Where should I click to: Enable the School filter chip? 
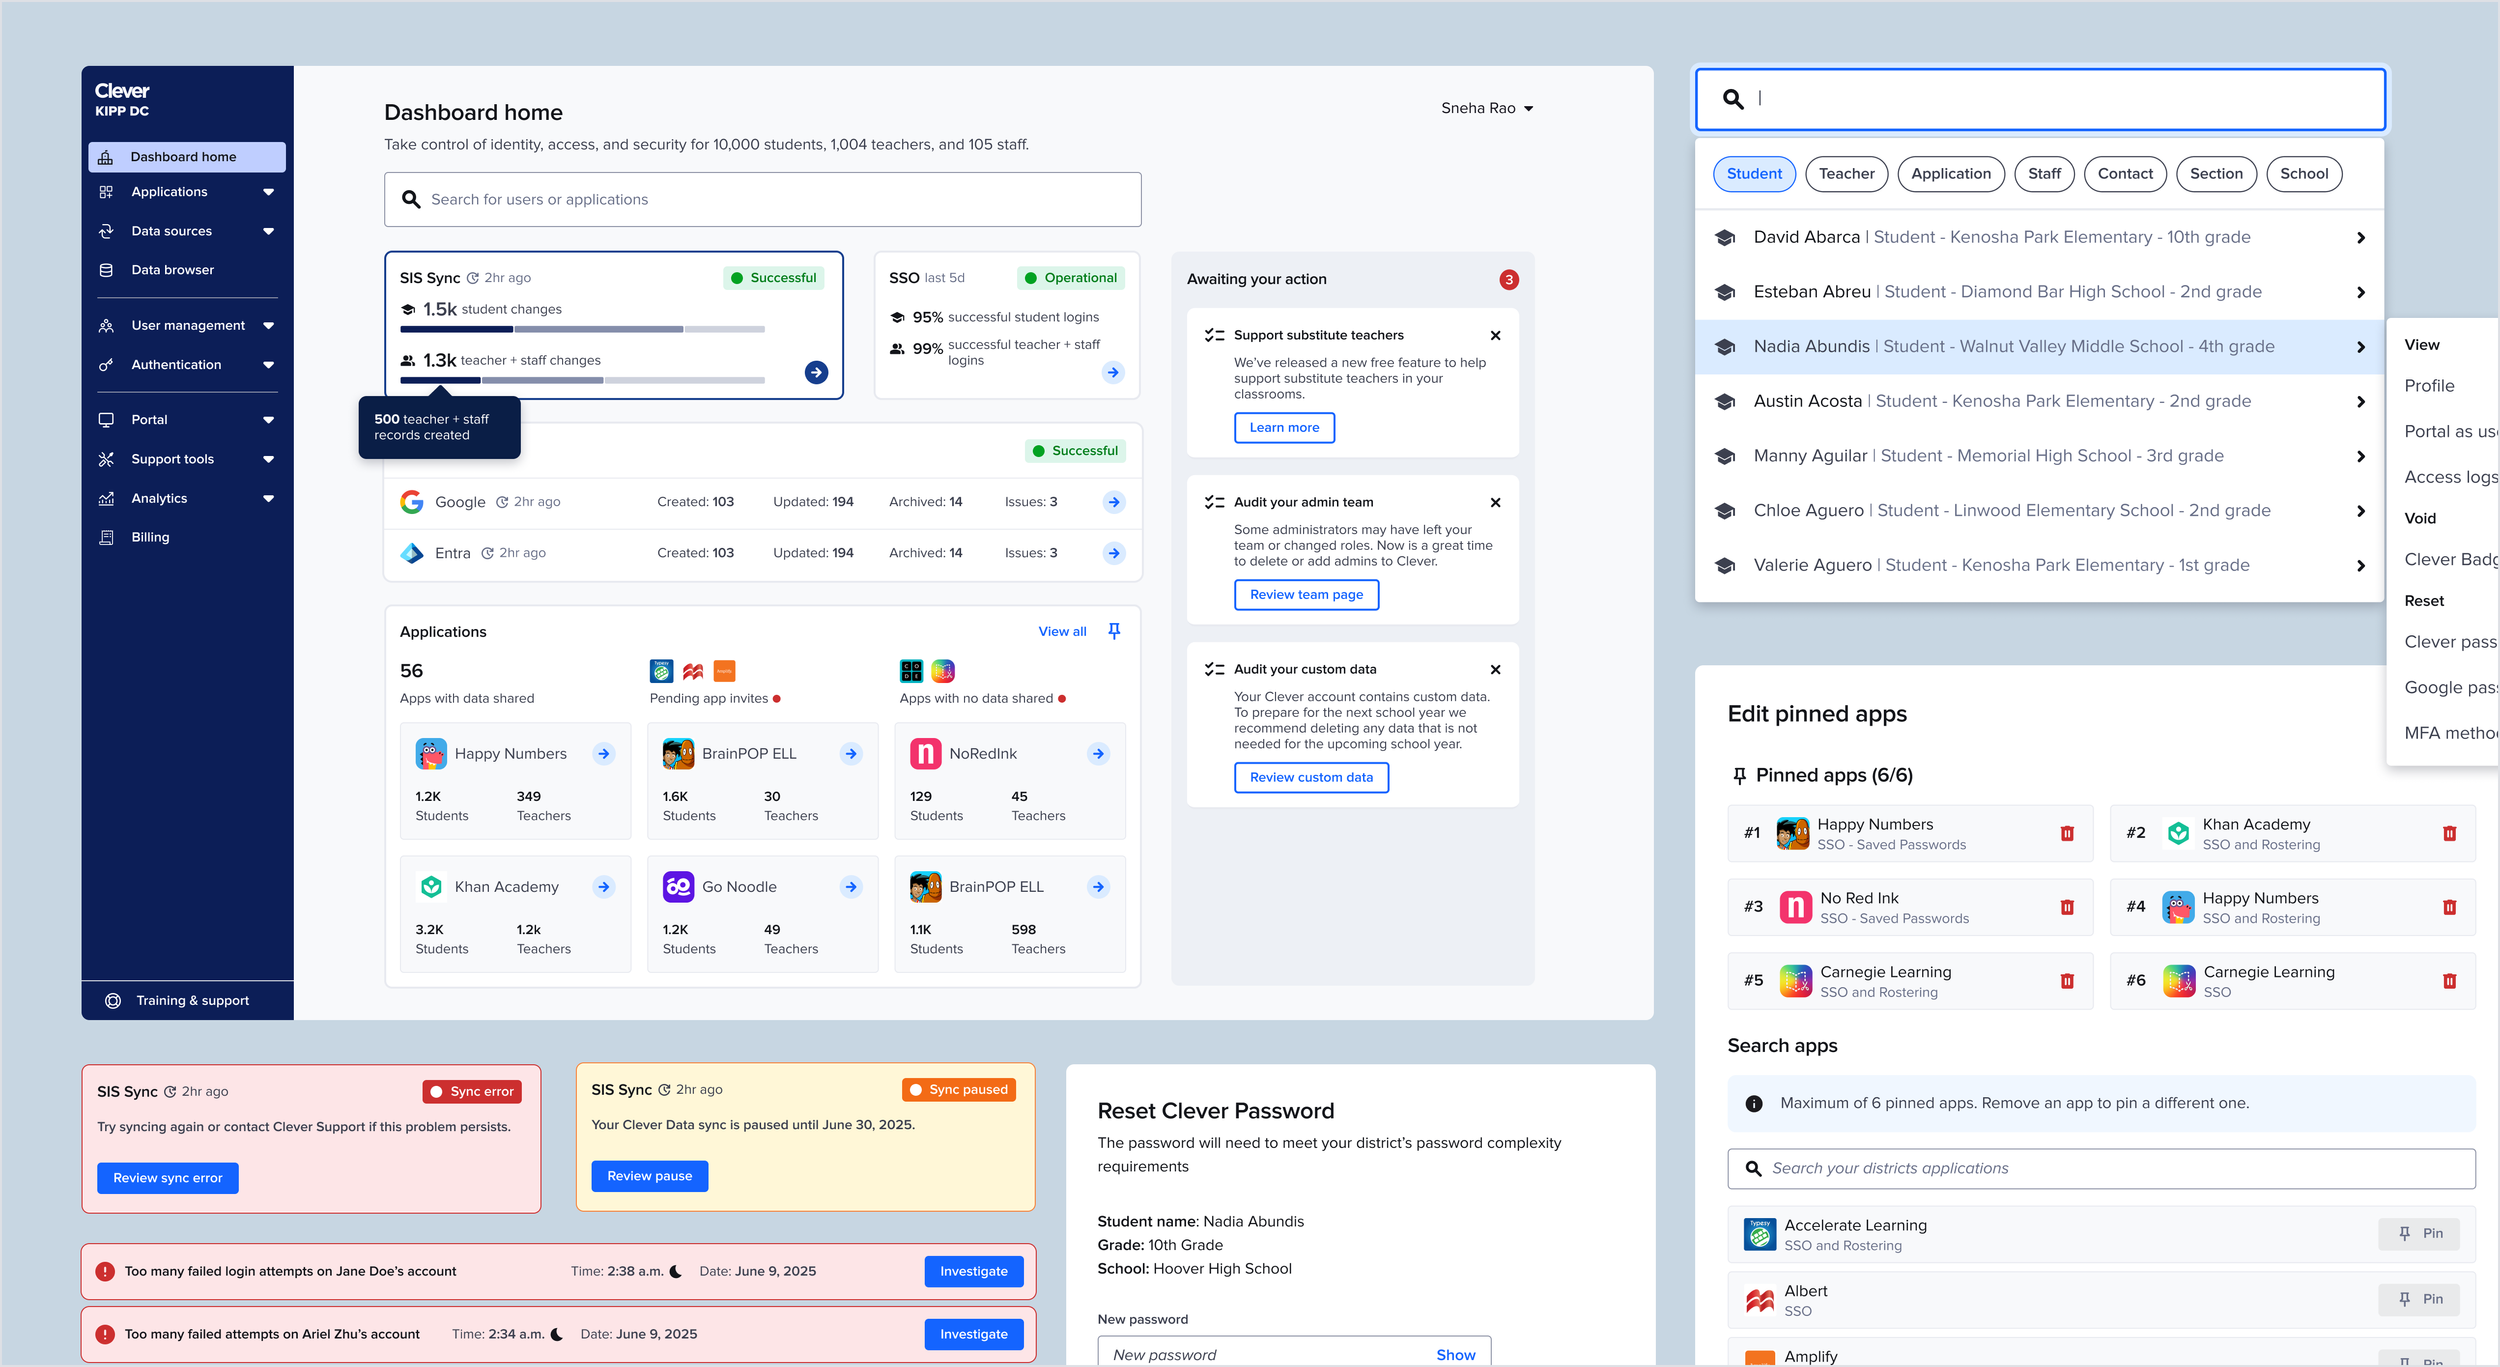(2303, 174)
